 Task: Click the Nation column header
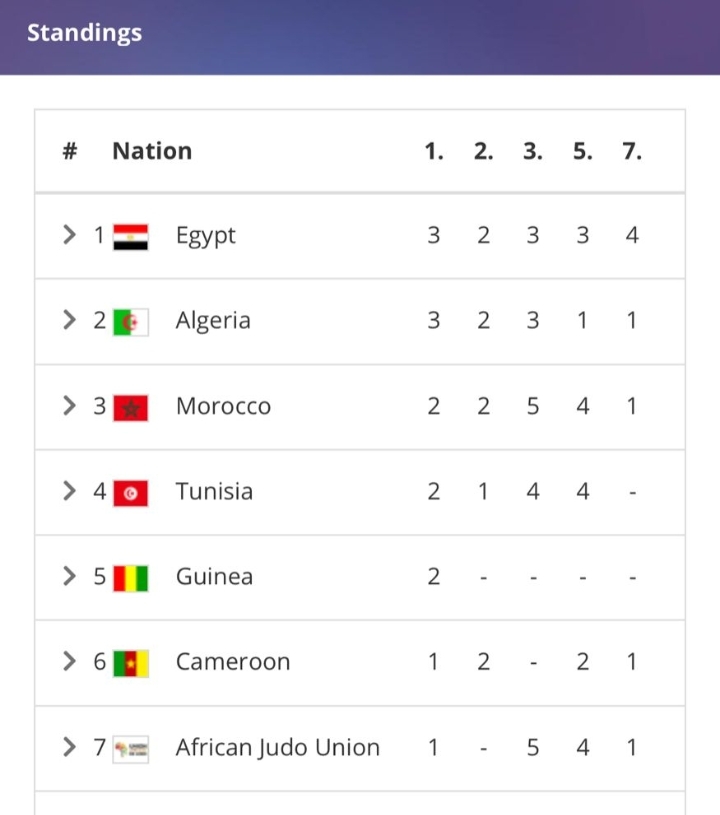(x=152, y=152)
